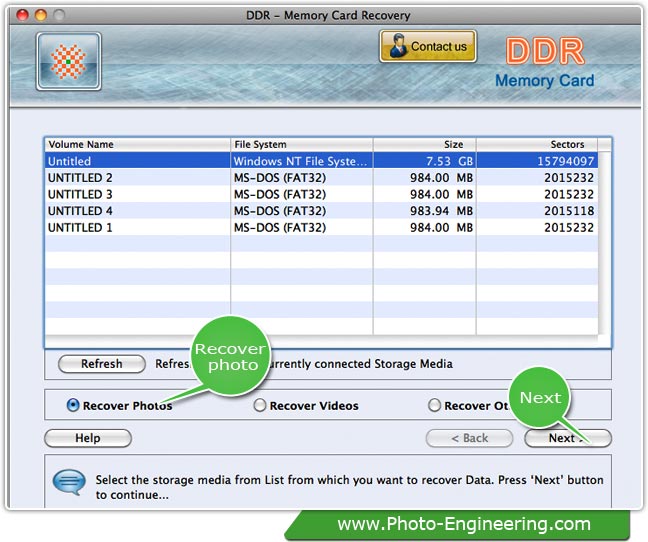Select the Recover Videos radio button

(260, 405)
